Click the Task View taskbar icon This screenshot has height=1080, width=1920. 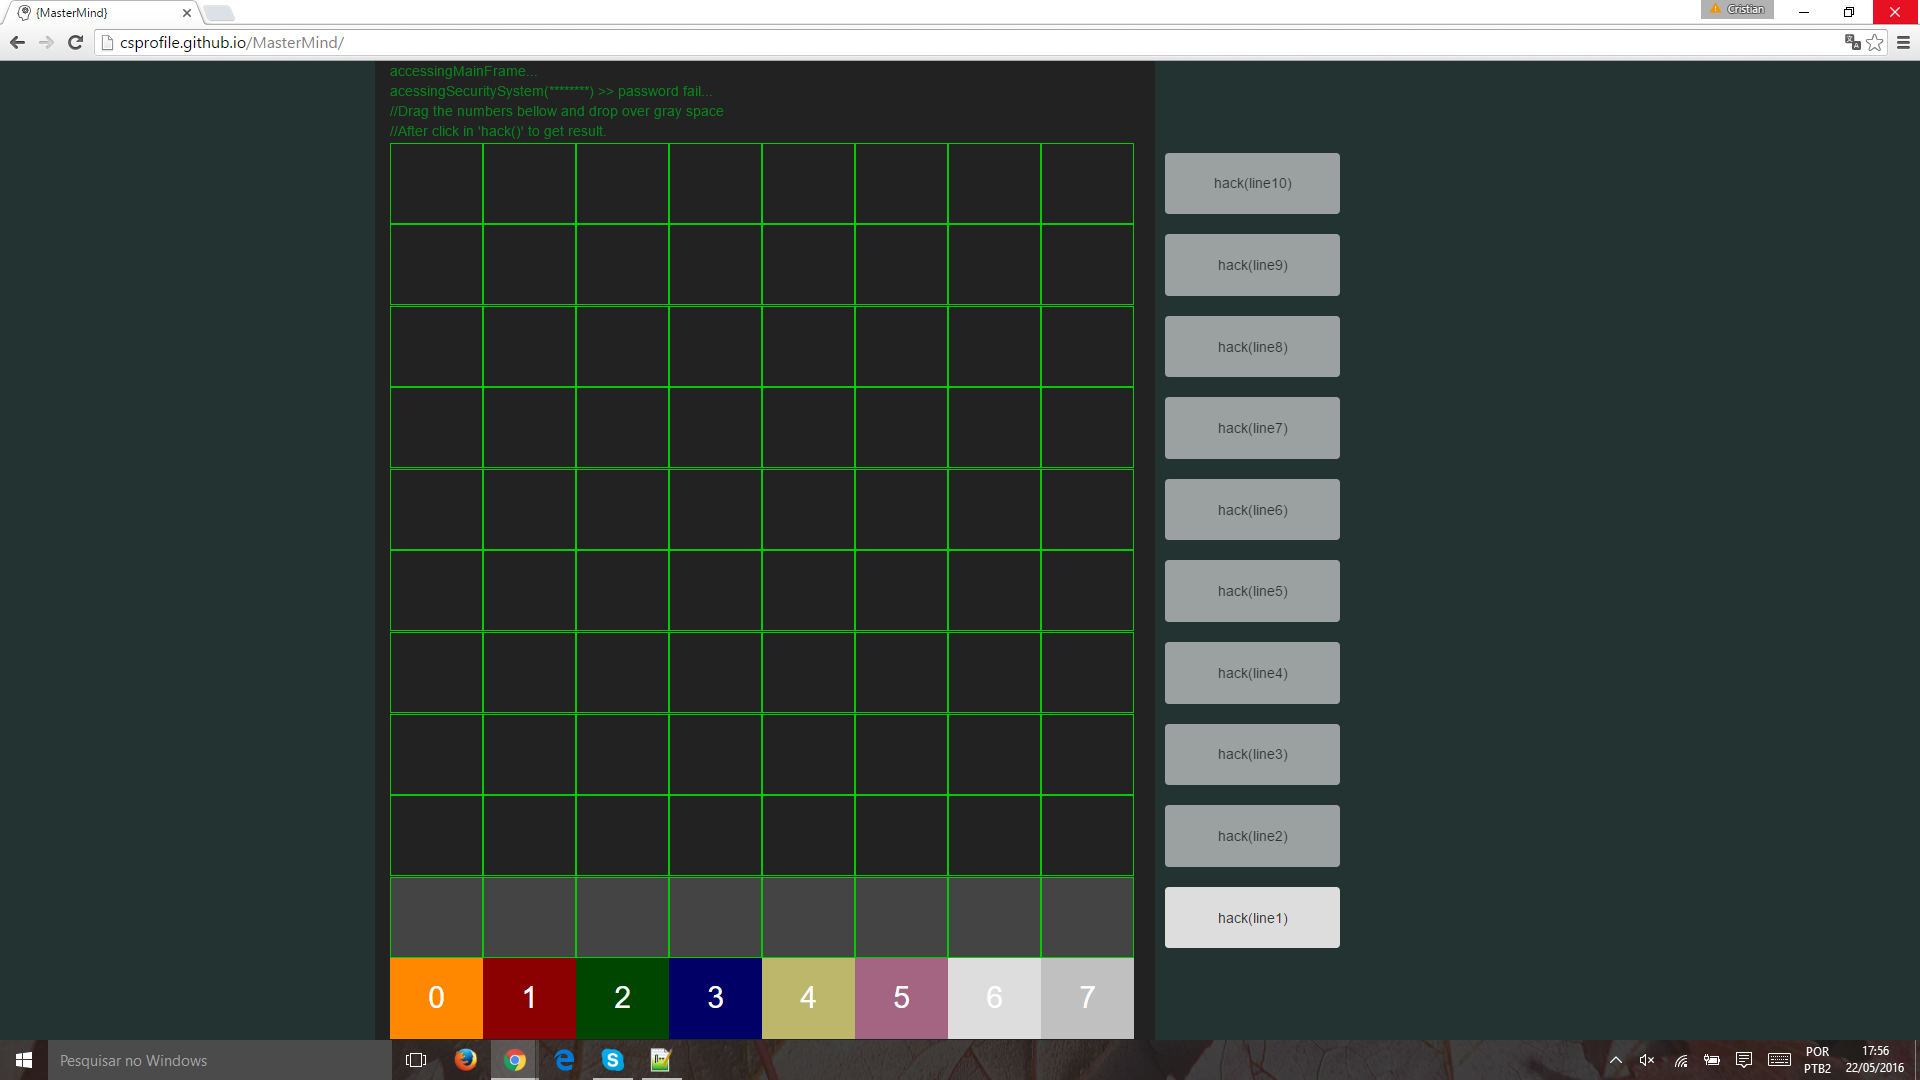click(416, 1060)
